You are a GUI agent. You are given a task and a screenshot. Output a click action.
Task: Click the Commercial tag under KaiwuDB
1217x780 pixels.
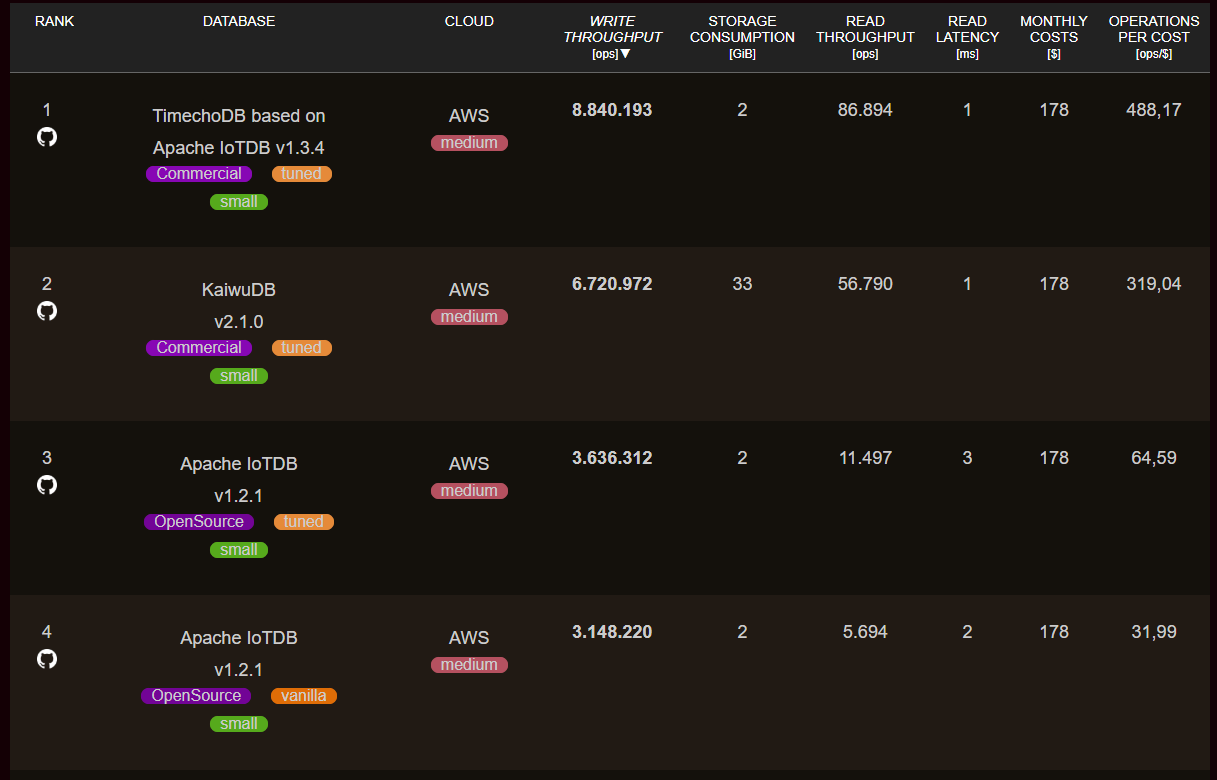(x=199, y=348)
